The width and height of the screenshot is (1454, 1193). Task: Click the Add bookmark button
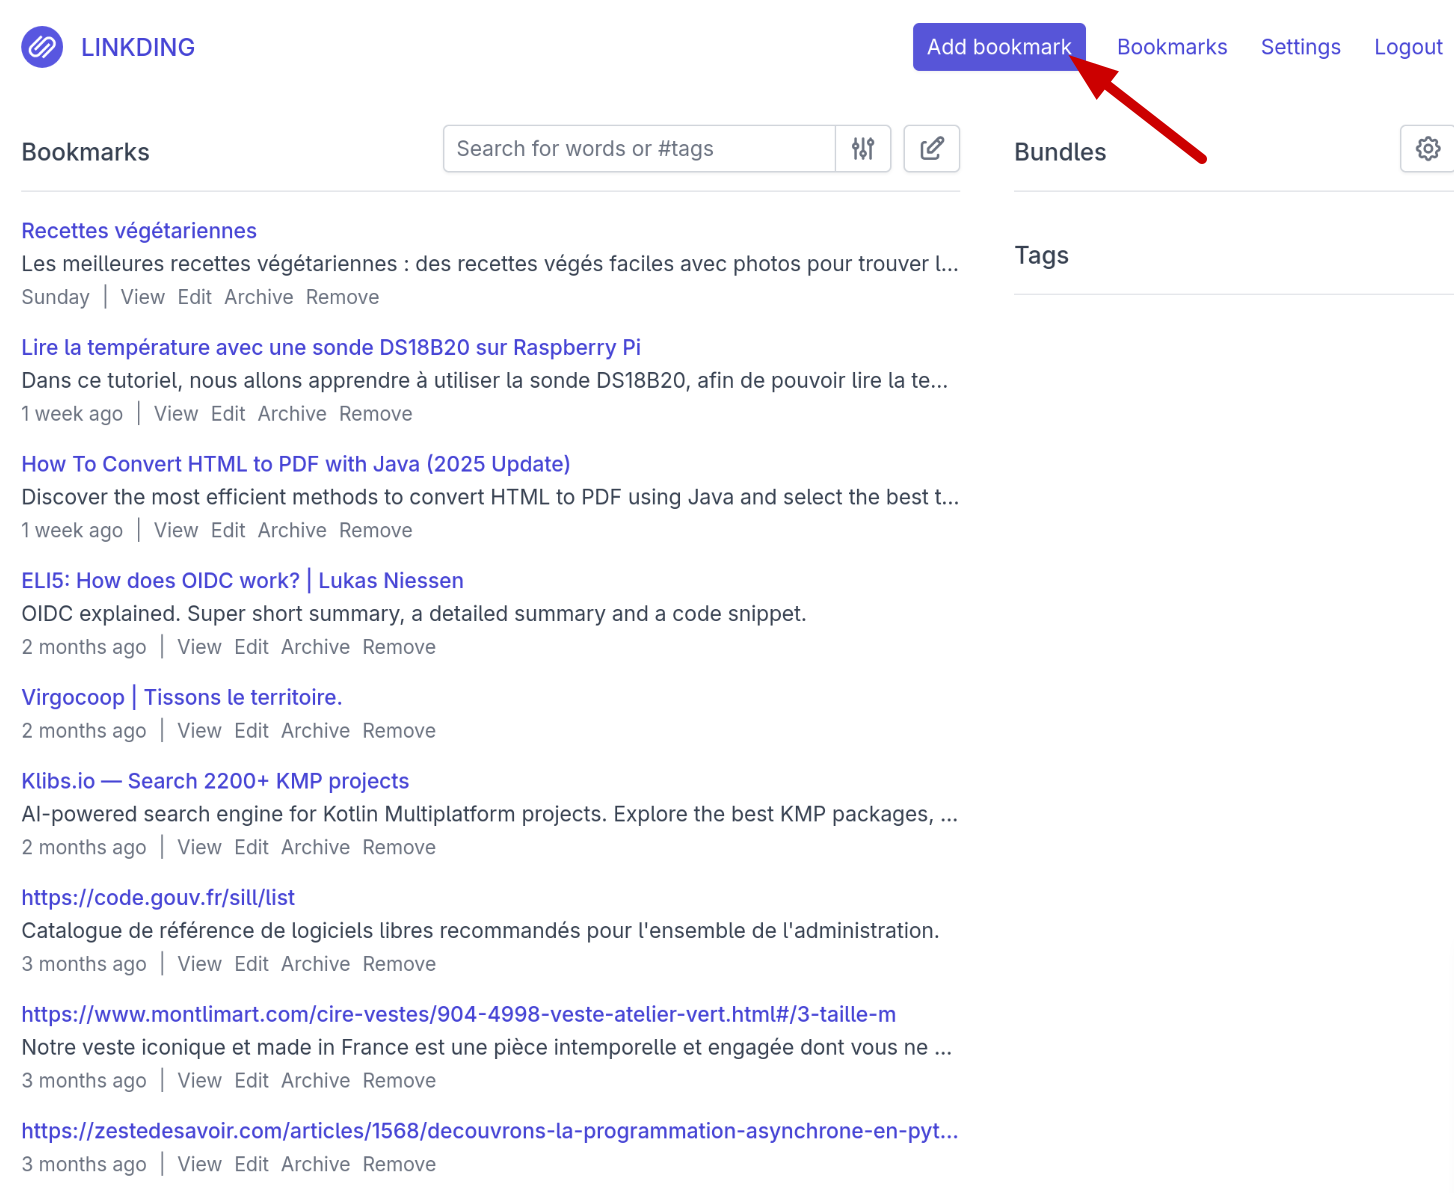tap(999, 47)
